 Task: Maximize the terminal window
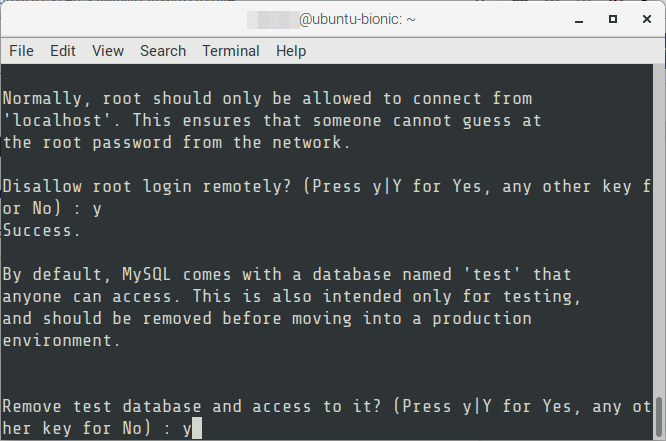pyautogui.click(x=612, y=19)
